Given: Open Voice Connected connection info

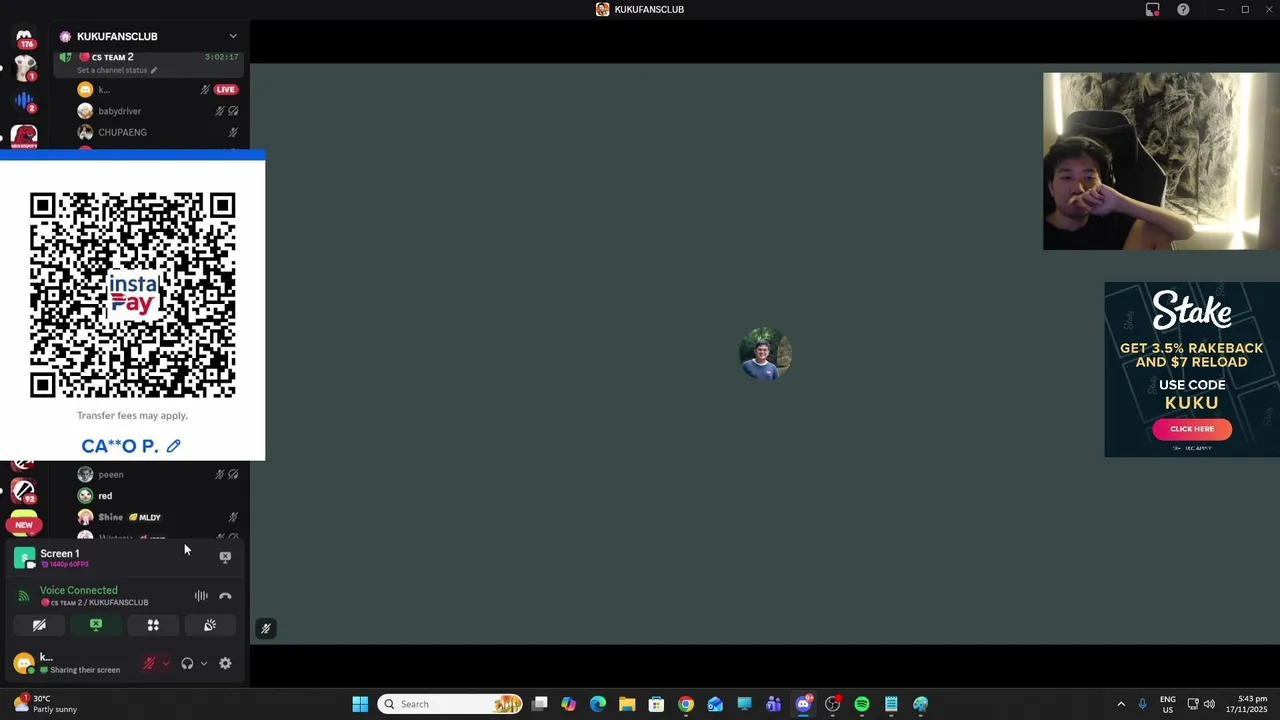Looking at the screenshot, I should point(79,590).
